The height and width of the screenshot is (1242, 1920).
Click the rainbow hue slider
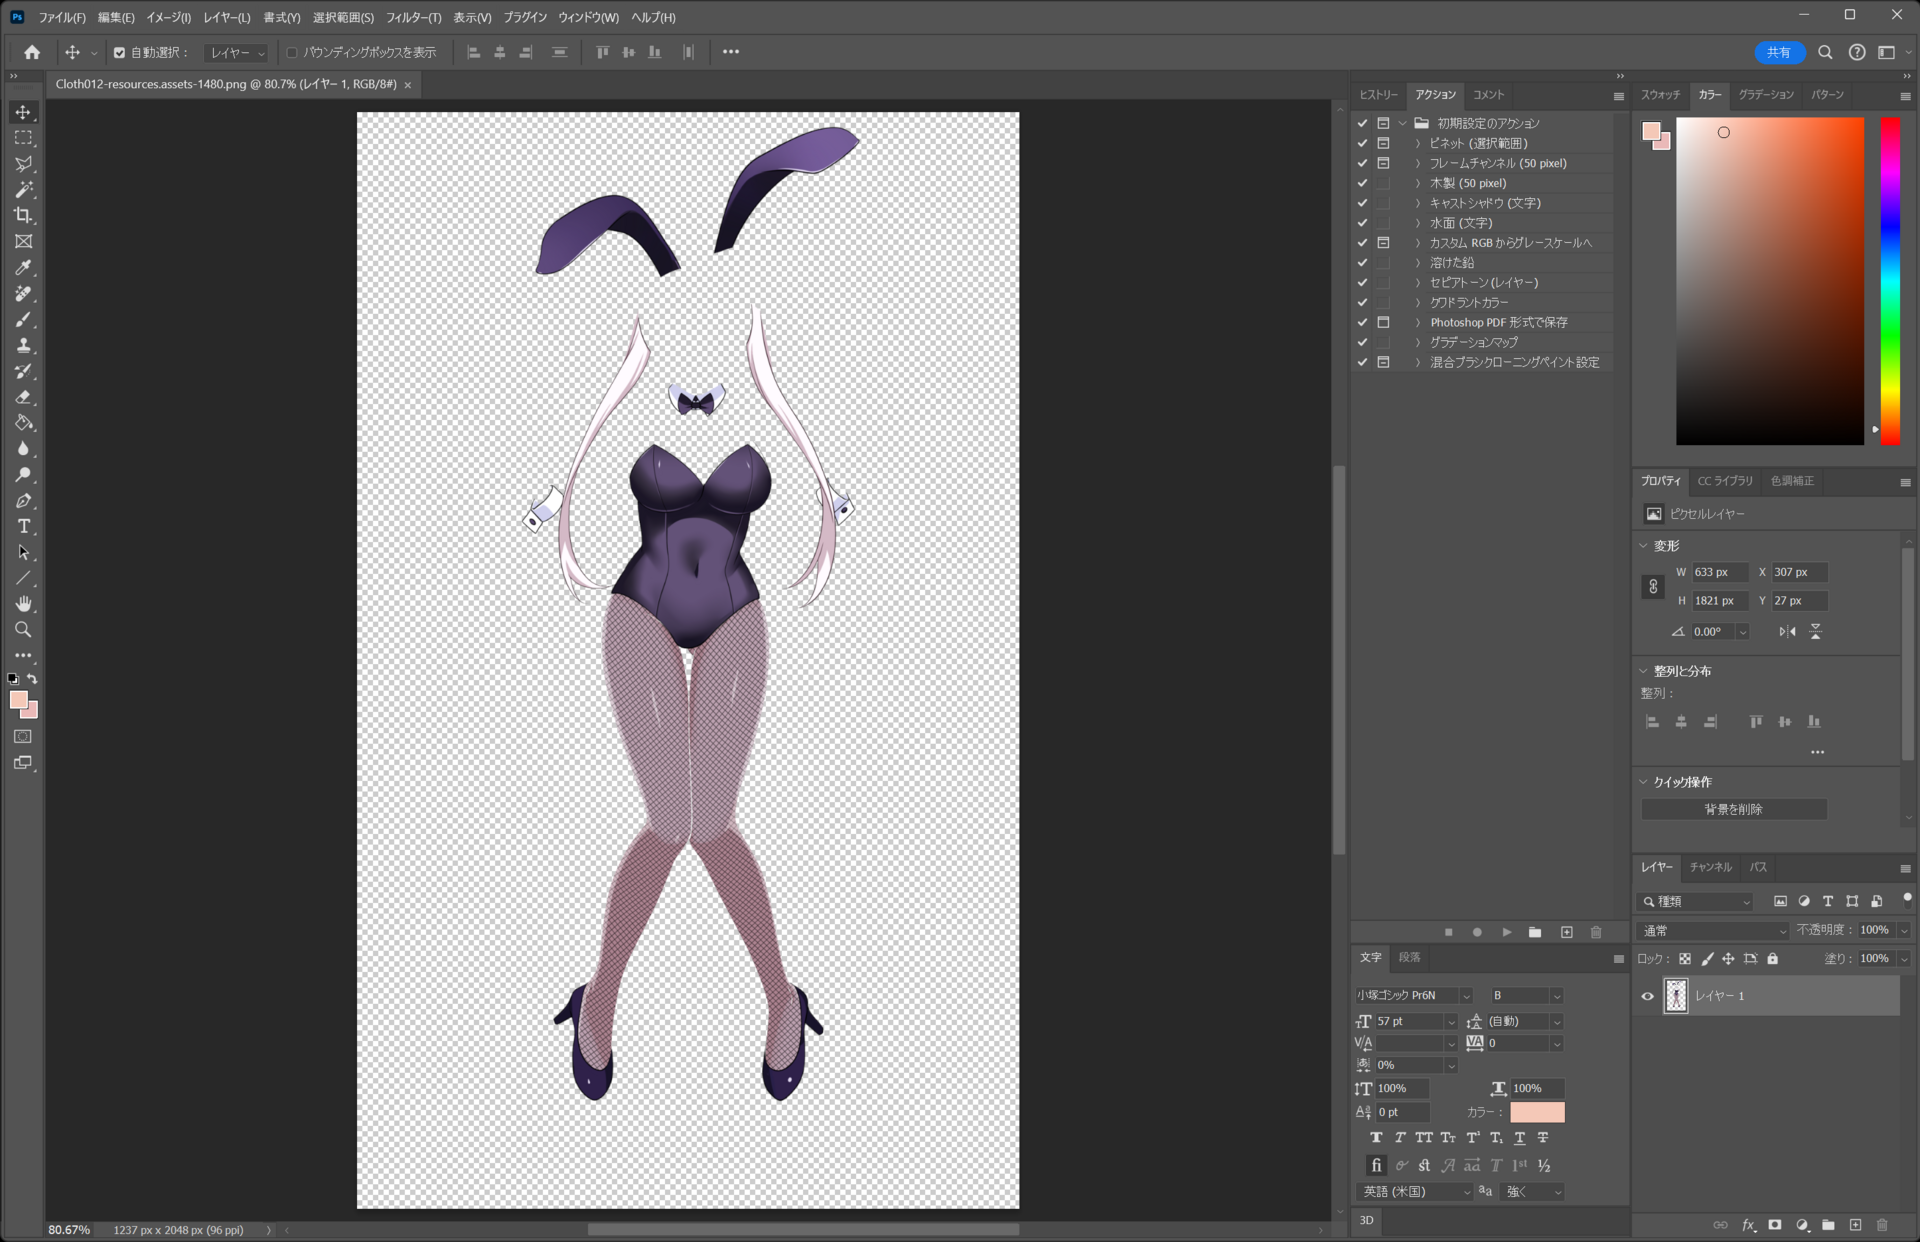point(1890,281)
